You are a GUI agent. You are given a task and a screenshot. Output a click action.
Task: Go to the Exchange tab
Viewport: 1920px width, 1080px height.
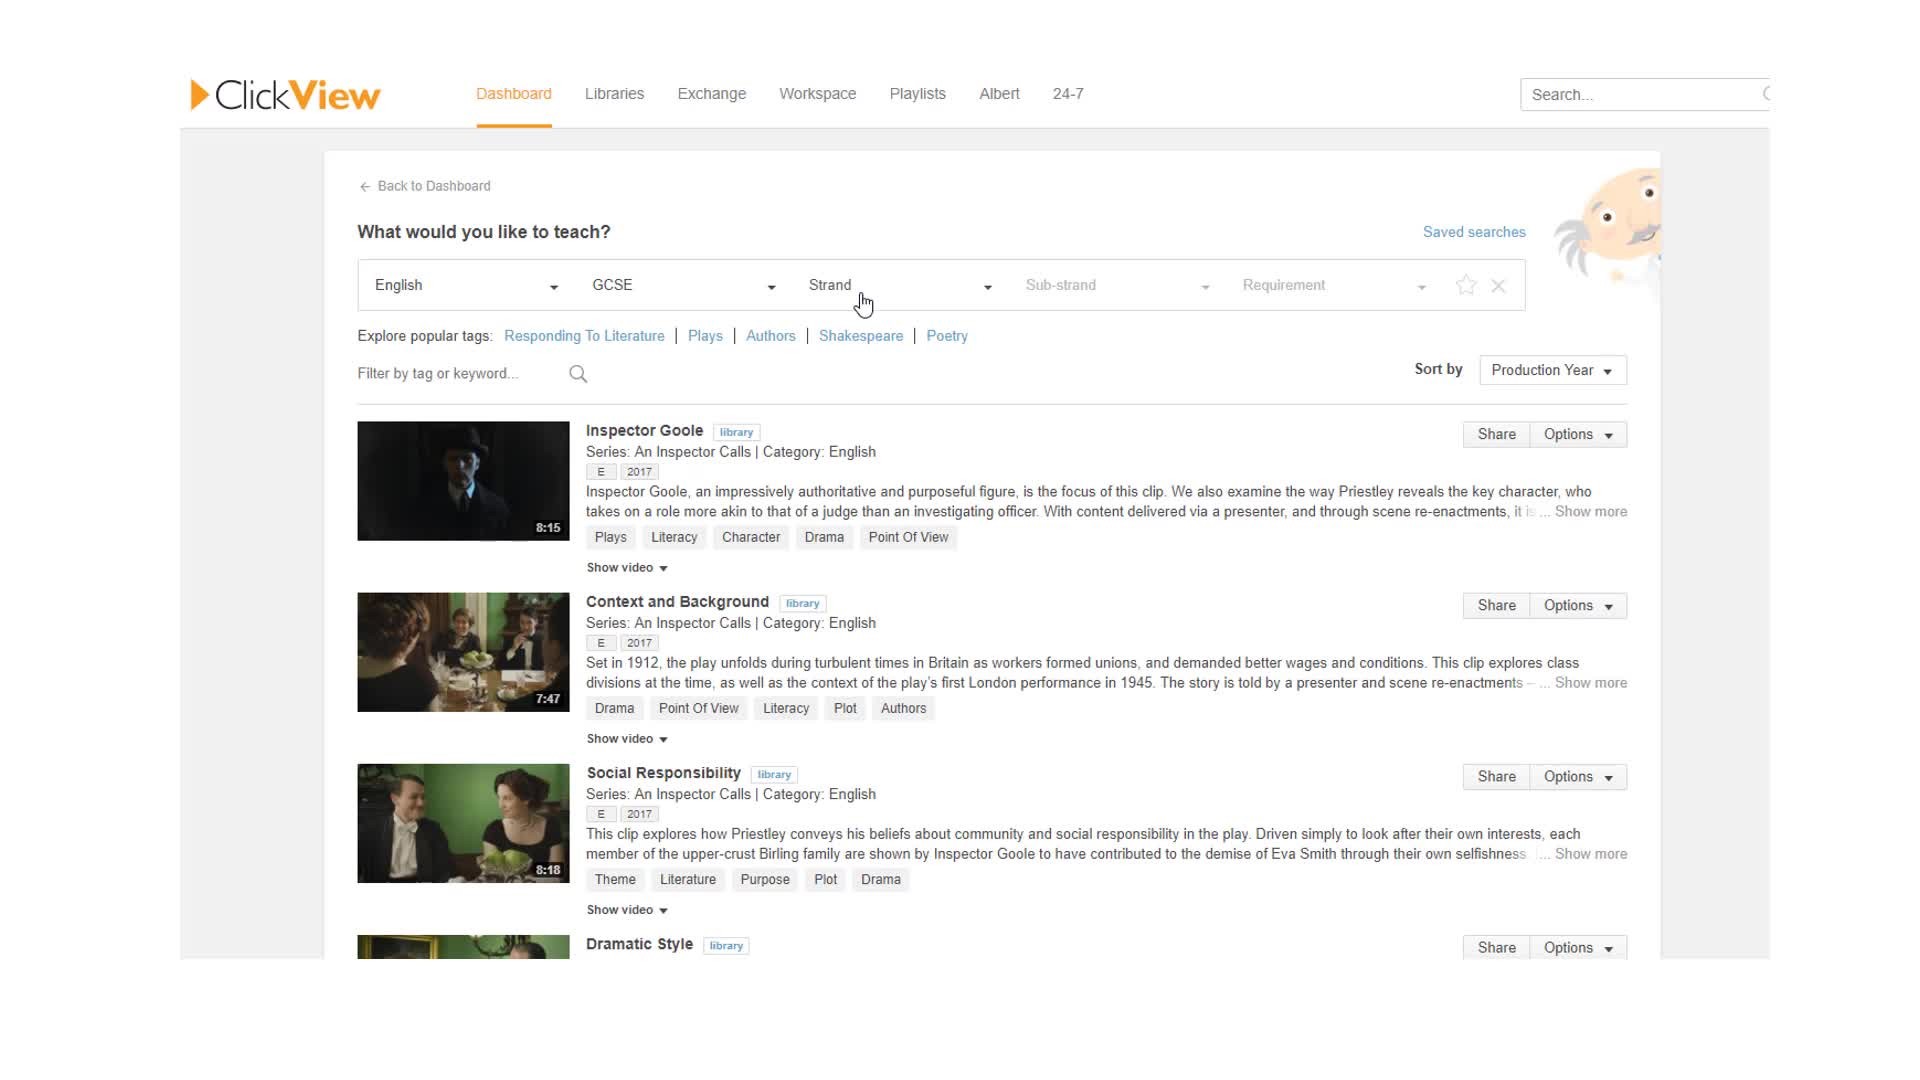point(712,94)
